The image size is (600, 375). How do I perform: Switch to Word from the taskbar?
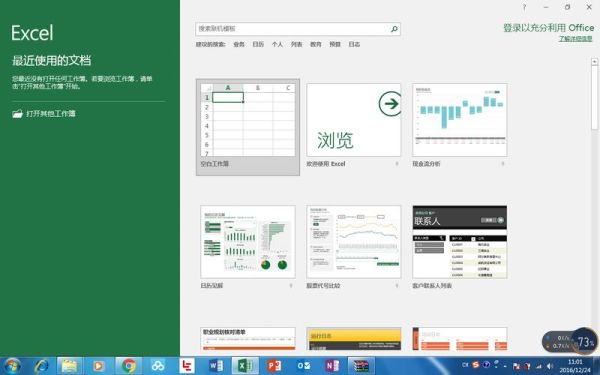[x=216, y=366]
